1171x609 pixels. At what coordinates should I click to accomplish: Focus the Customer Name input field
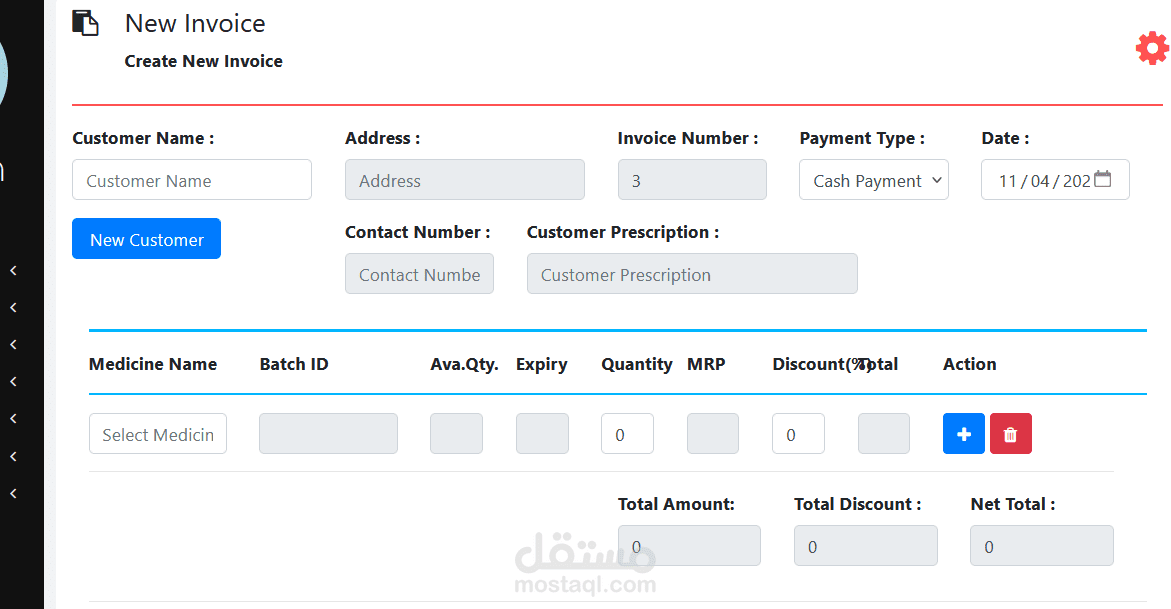tap(192, 179)
